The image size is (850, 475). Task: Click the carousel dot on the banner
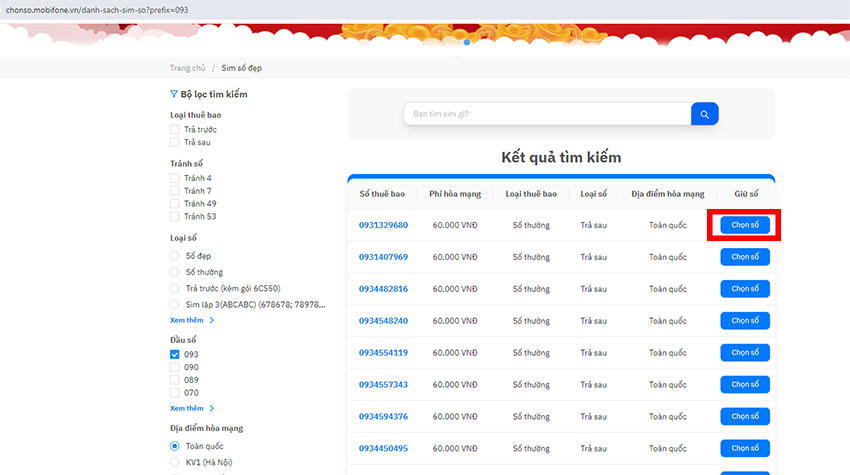coord(467,42)
